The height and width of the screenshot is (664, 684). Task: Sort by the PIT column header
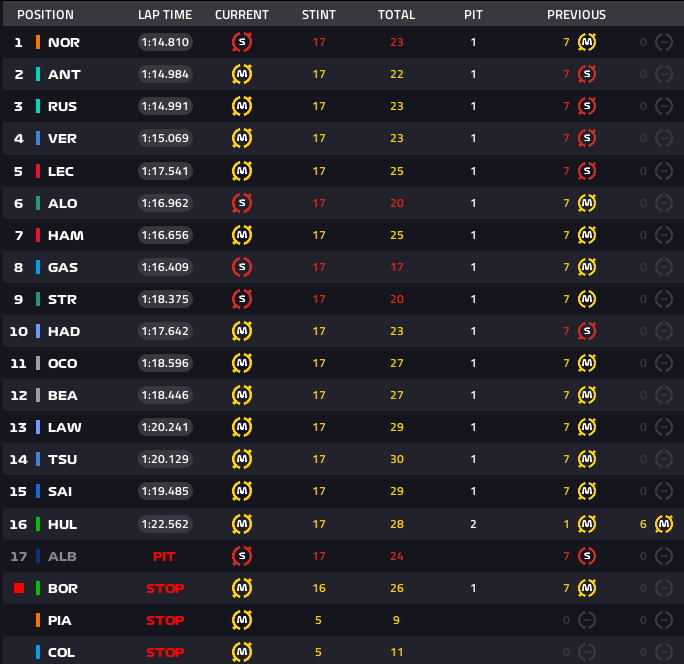[x=473, y=15]
